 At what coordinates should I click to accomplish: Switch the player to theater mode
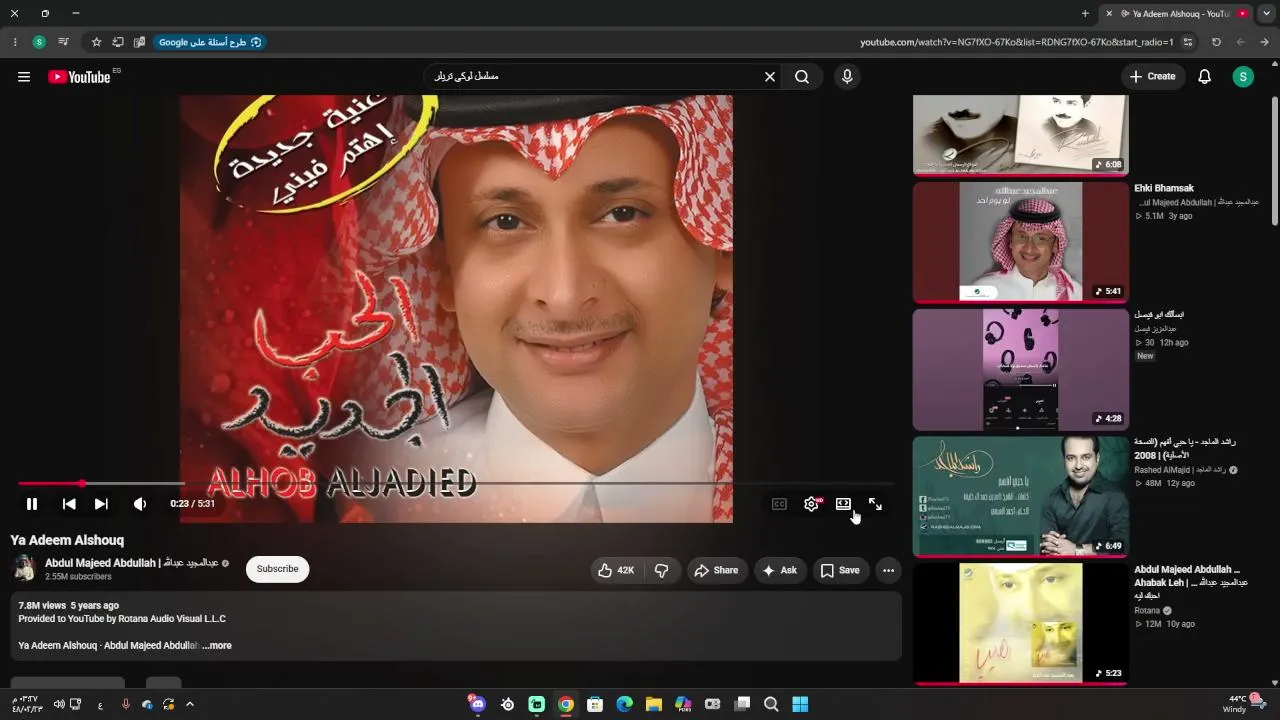pyautogui.click(x=843, y=504)
